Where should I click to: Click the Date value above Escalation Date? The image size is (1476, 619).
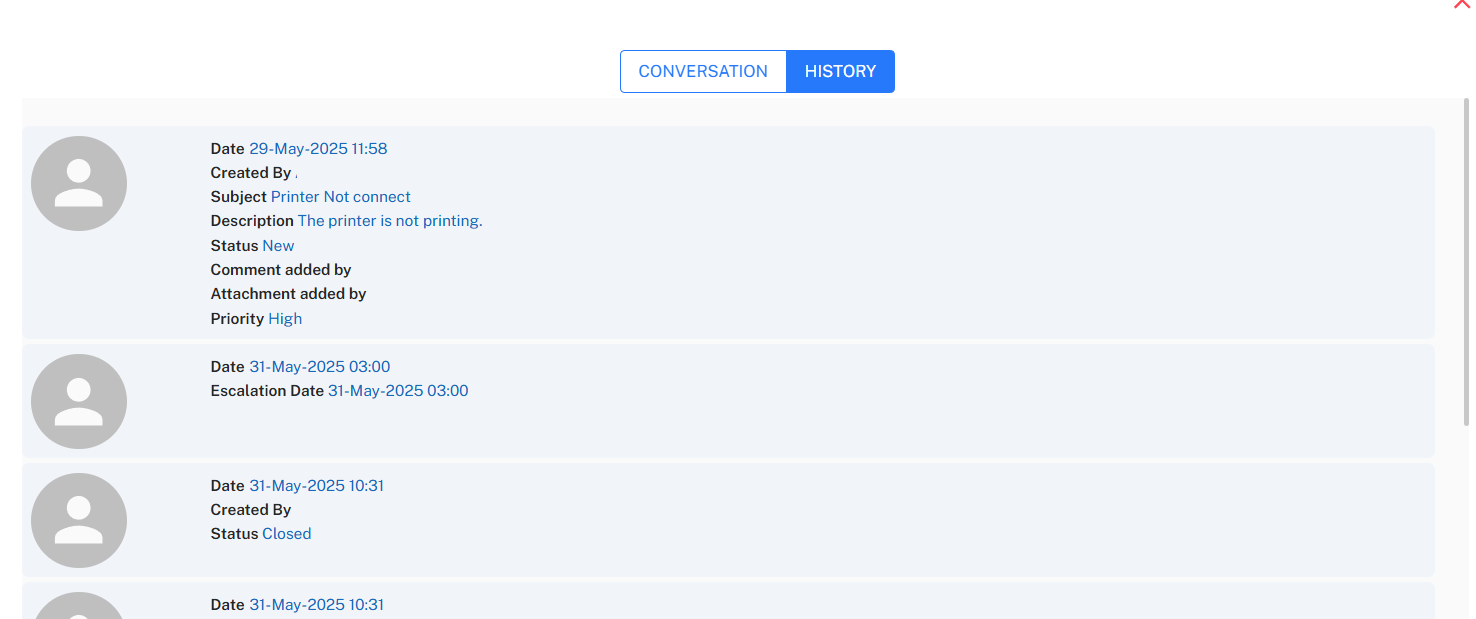320,367
